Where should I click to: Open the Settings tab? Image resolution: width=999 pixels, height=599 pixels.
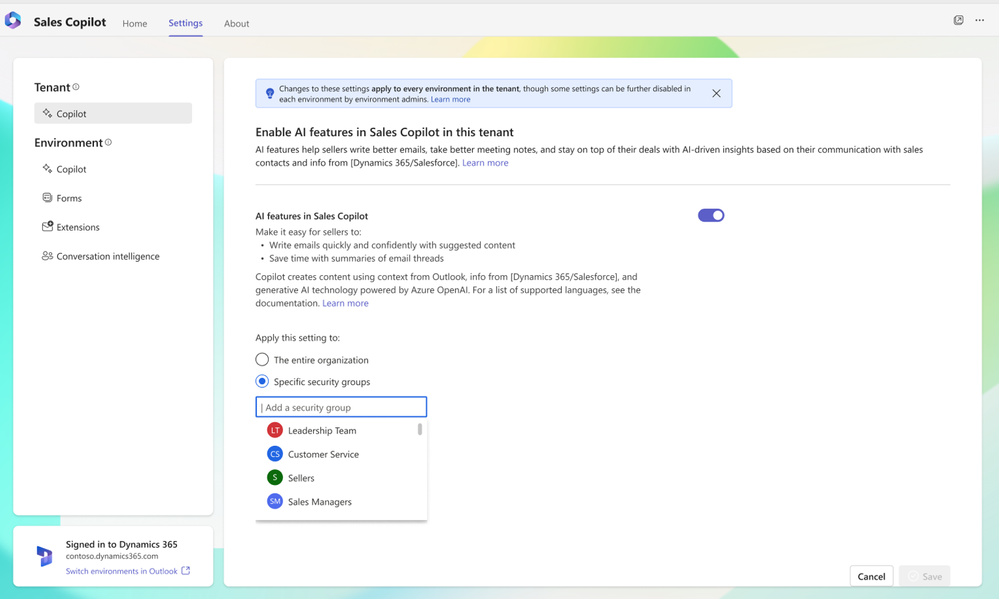pyautogui.click(x=185, y=23)
